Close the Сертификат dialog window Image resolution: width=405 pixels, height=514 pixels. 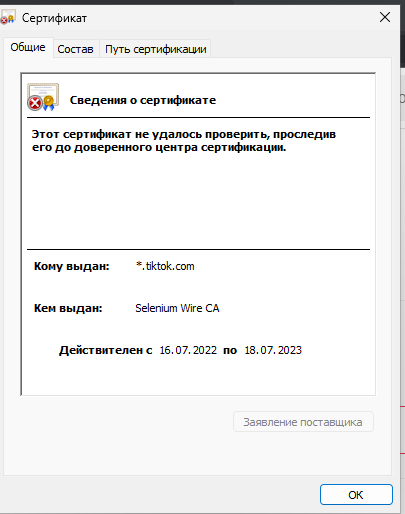point(385,17)
